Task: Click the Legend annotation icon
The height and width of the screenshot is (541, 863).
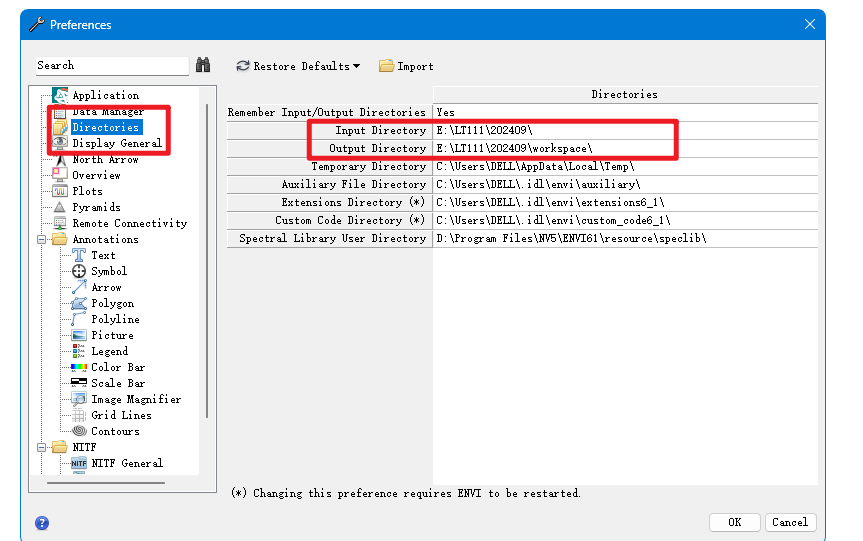Action: click(x=79, y=351)
